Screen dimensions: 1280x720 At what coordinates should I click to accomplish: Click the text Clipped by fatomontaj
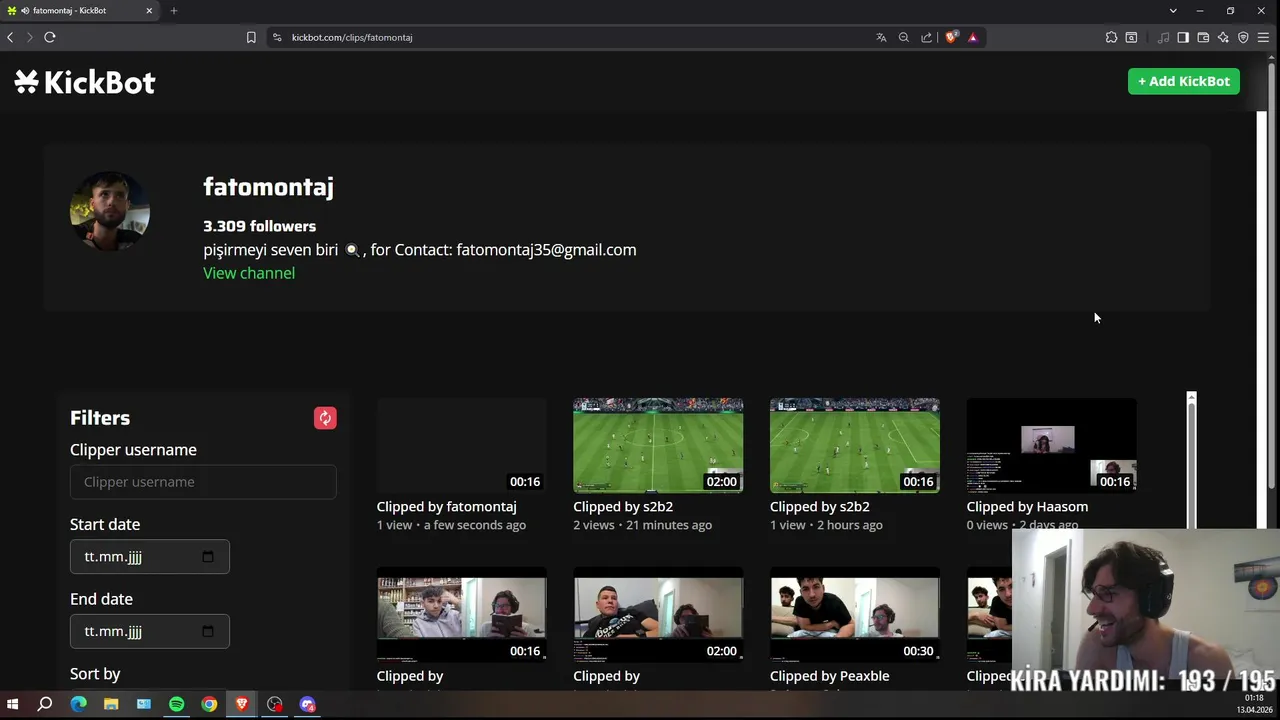[x=447, y=507]
